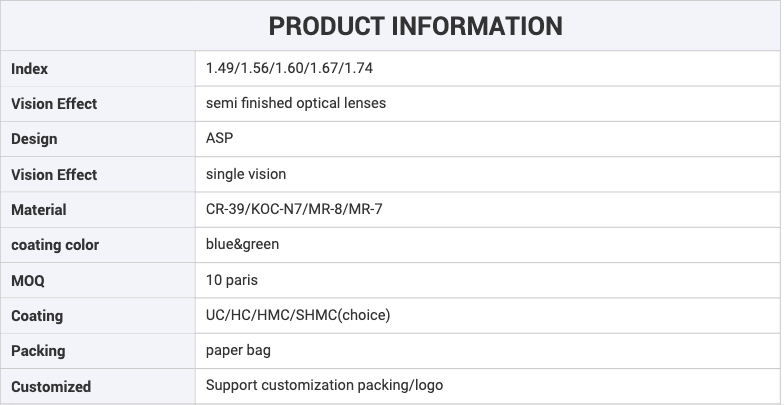The height and width of the screenshot is (405, 784).
Task: Click the coating color row label
Action: pos(55,245)
